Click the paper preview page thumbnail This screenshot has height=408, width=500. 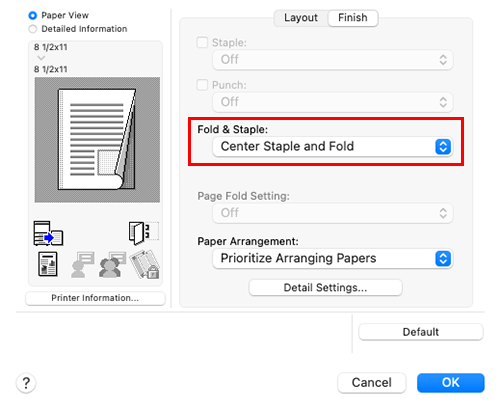click(x=97, y=140)
